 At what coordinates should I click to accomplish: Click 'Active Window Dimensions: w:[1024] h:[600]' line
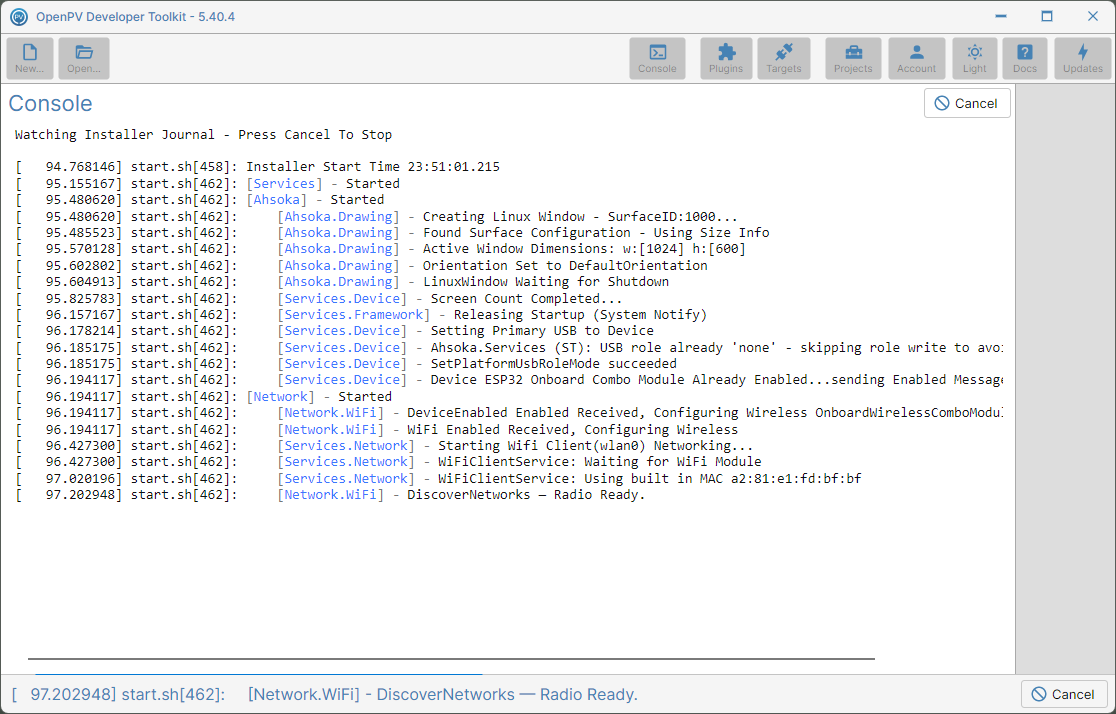point(380,248)
